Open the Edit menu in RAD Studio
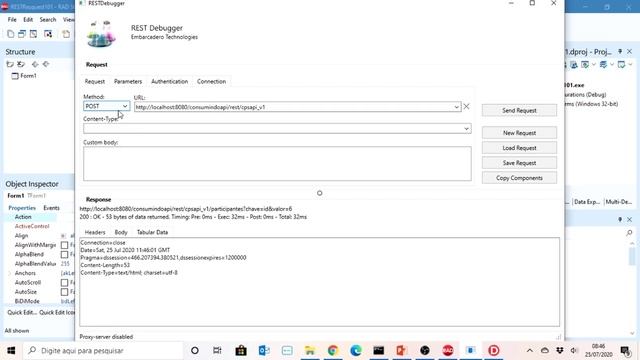Viewport: 640px width, 360px height. [x=28, y=20]
